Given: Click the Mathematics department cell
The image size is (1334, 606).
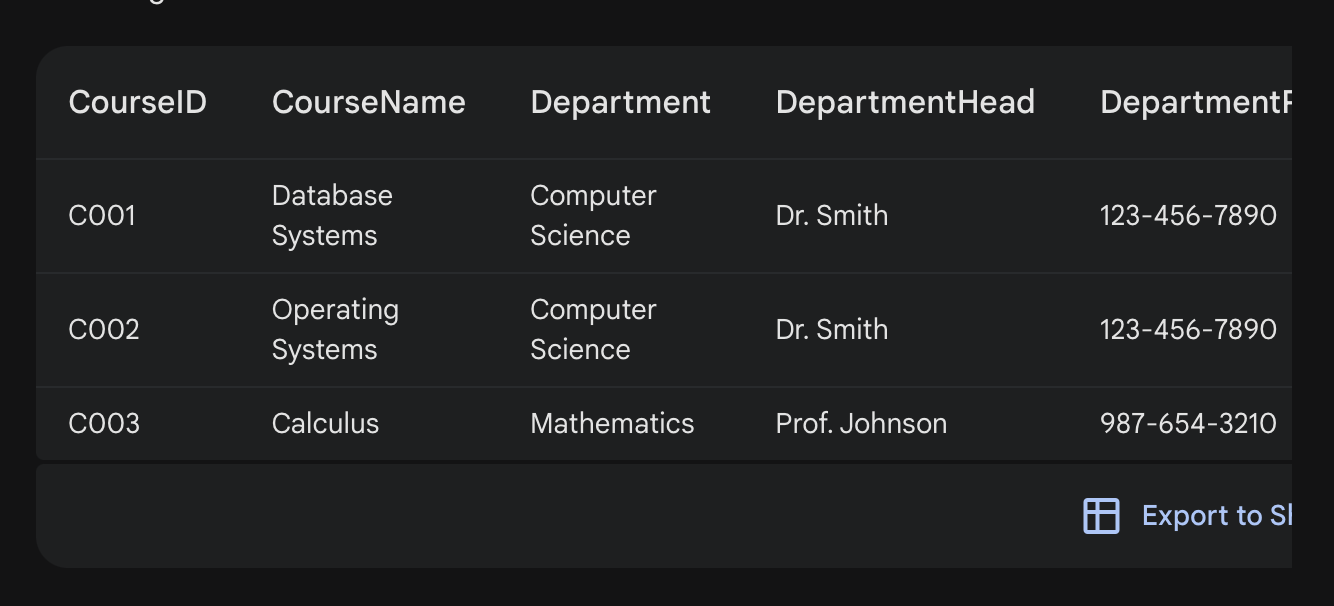Looking at the screenshot, I should click(612, 424).
